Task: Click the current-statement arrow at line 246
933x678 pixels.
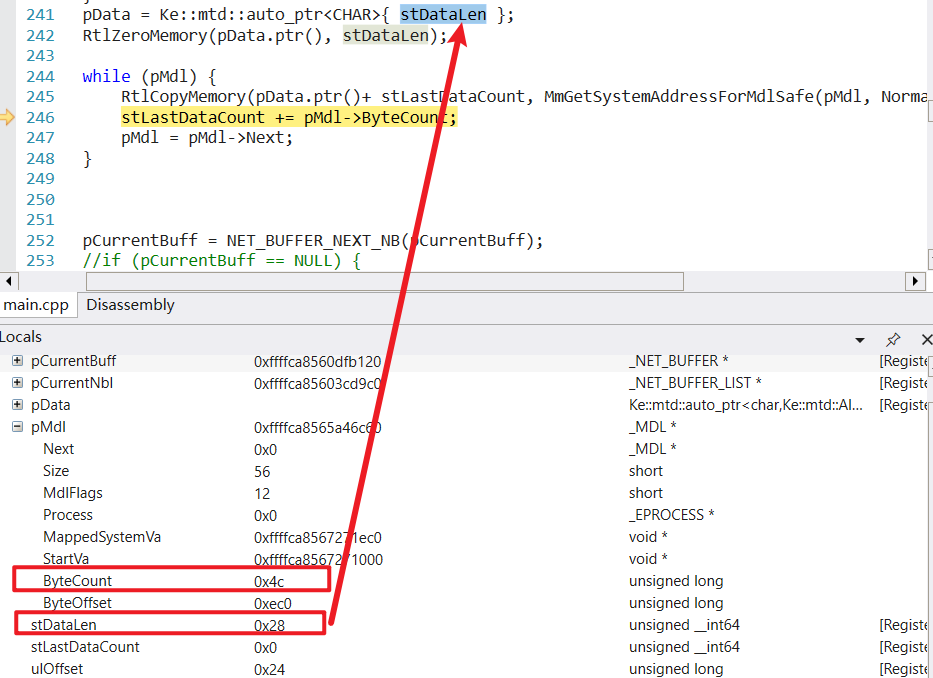Action: (x=7, y=117)
